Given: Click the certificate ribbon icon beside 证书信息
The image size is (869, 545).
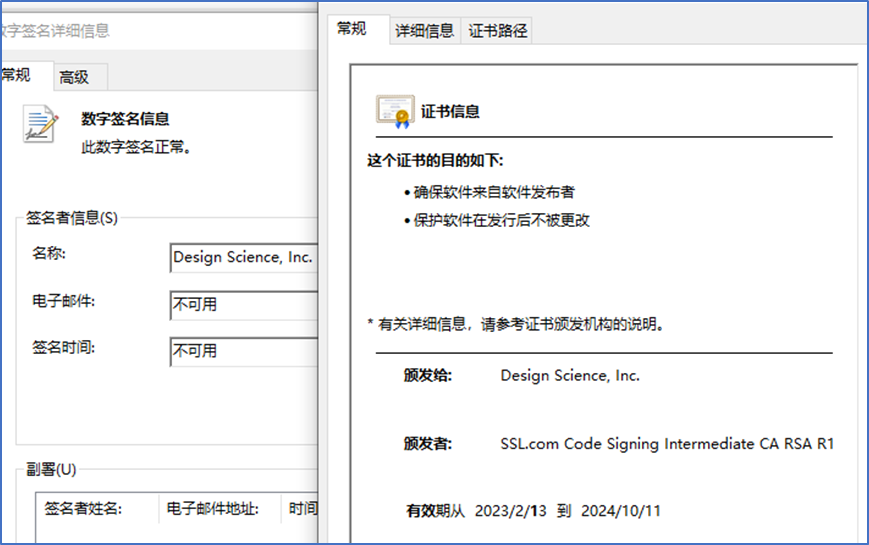Looking at the screenshot, I should pyautogui.click(x=395, y=111).
